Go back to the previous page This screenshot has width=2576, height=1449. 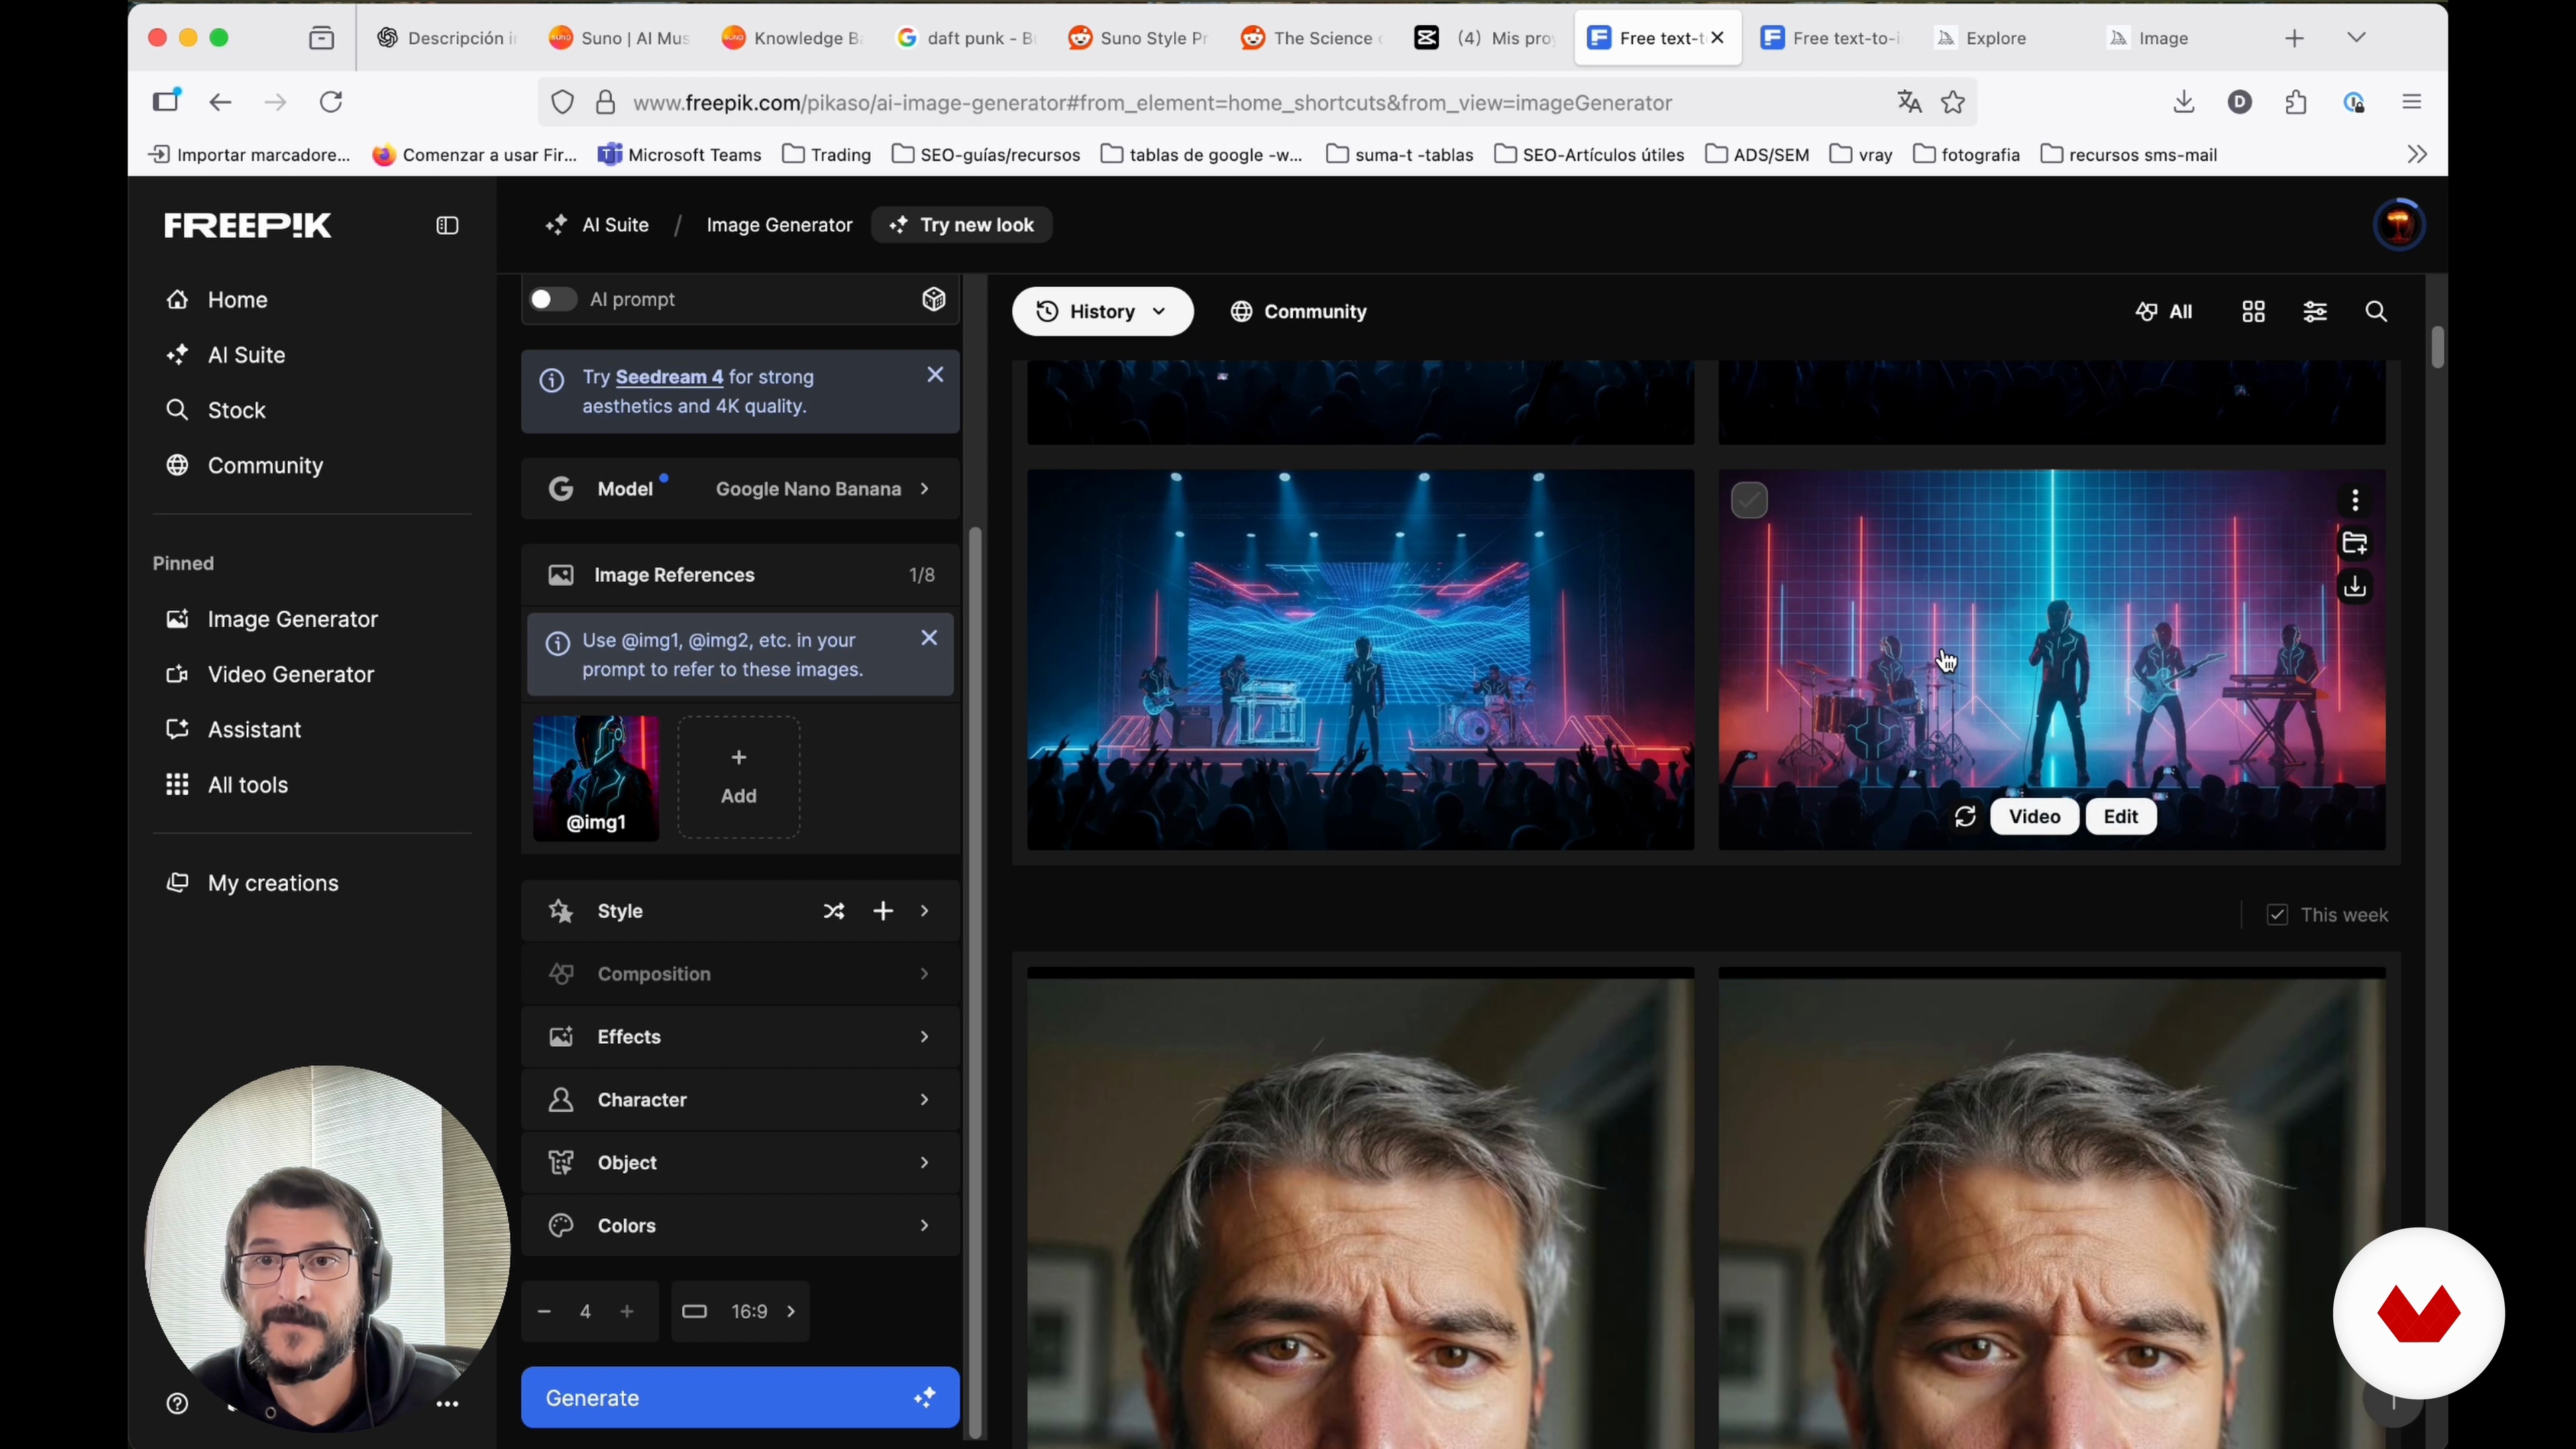tap(220, 102)
